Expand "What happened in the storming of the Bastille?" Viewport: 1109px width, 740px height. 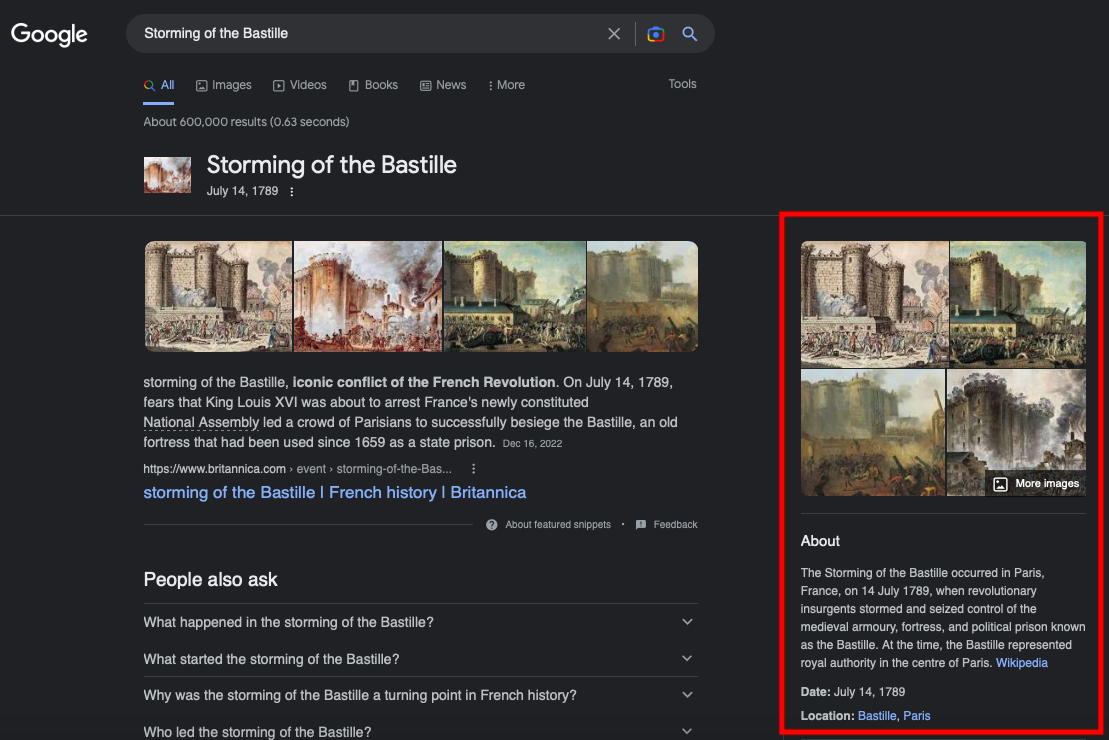pyautogui.click(x=420, y=622)
